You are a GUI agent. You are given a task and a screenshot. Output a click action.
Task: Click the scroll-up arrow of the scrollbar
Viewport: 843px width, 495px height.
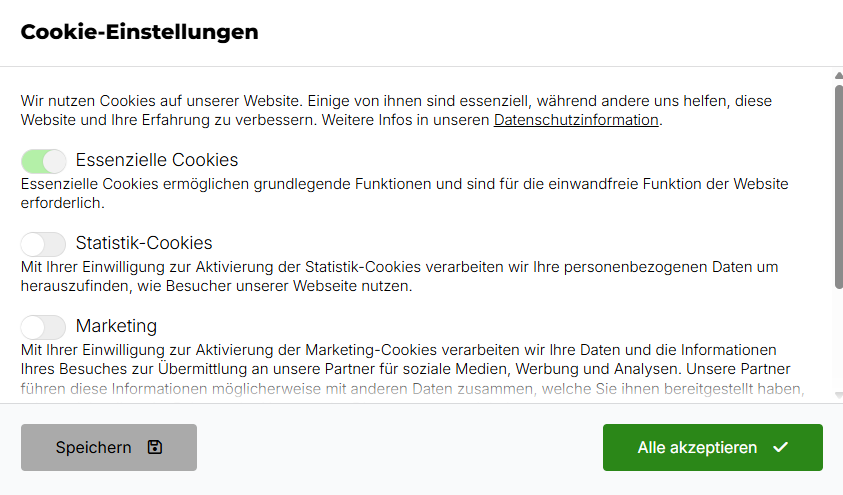pos(838,75)
